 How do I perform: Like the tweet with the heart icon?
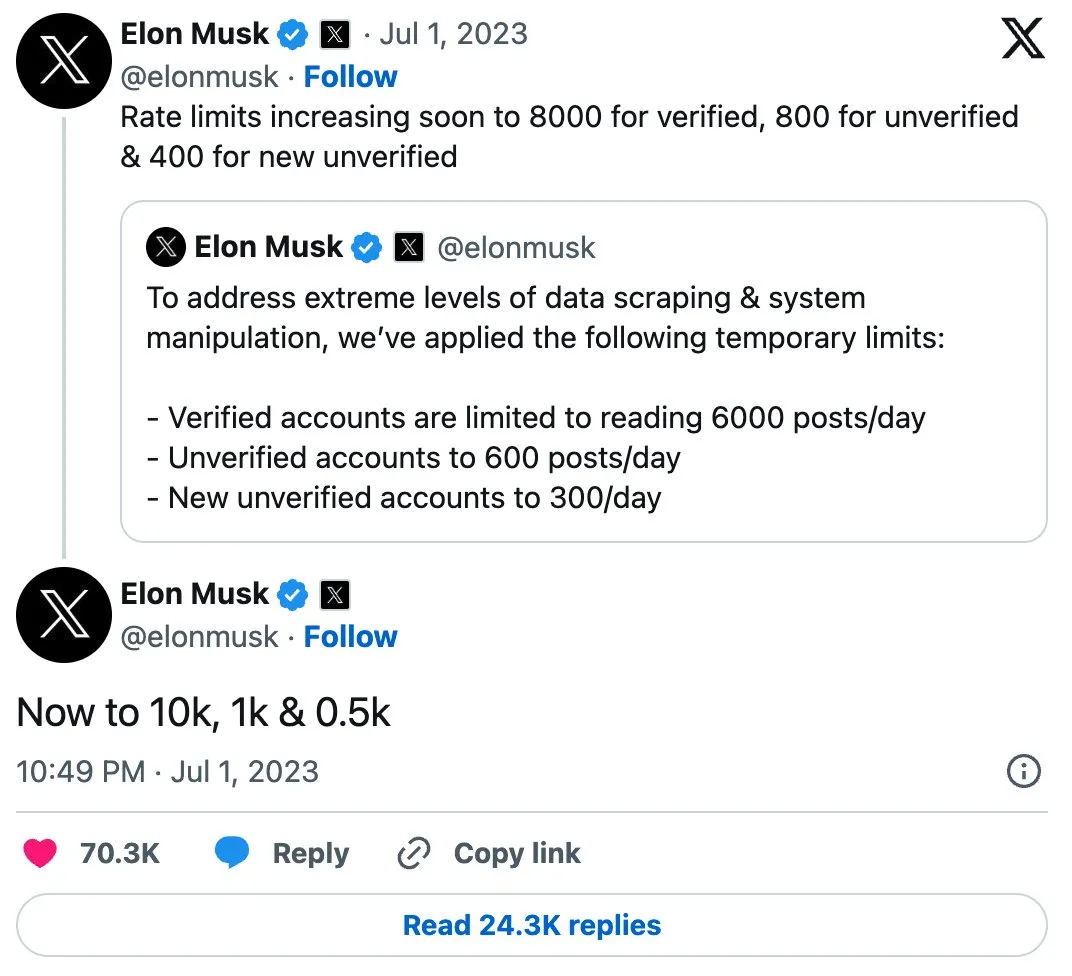click(x=40, y=853)
